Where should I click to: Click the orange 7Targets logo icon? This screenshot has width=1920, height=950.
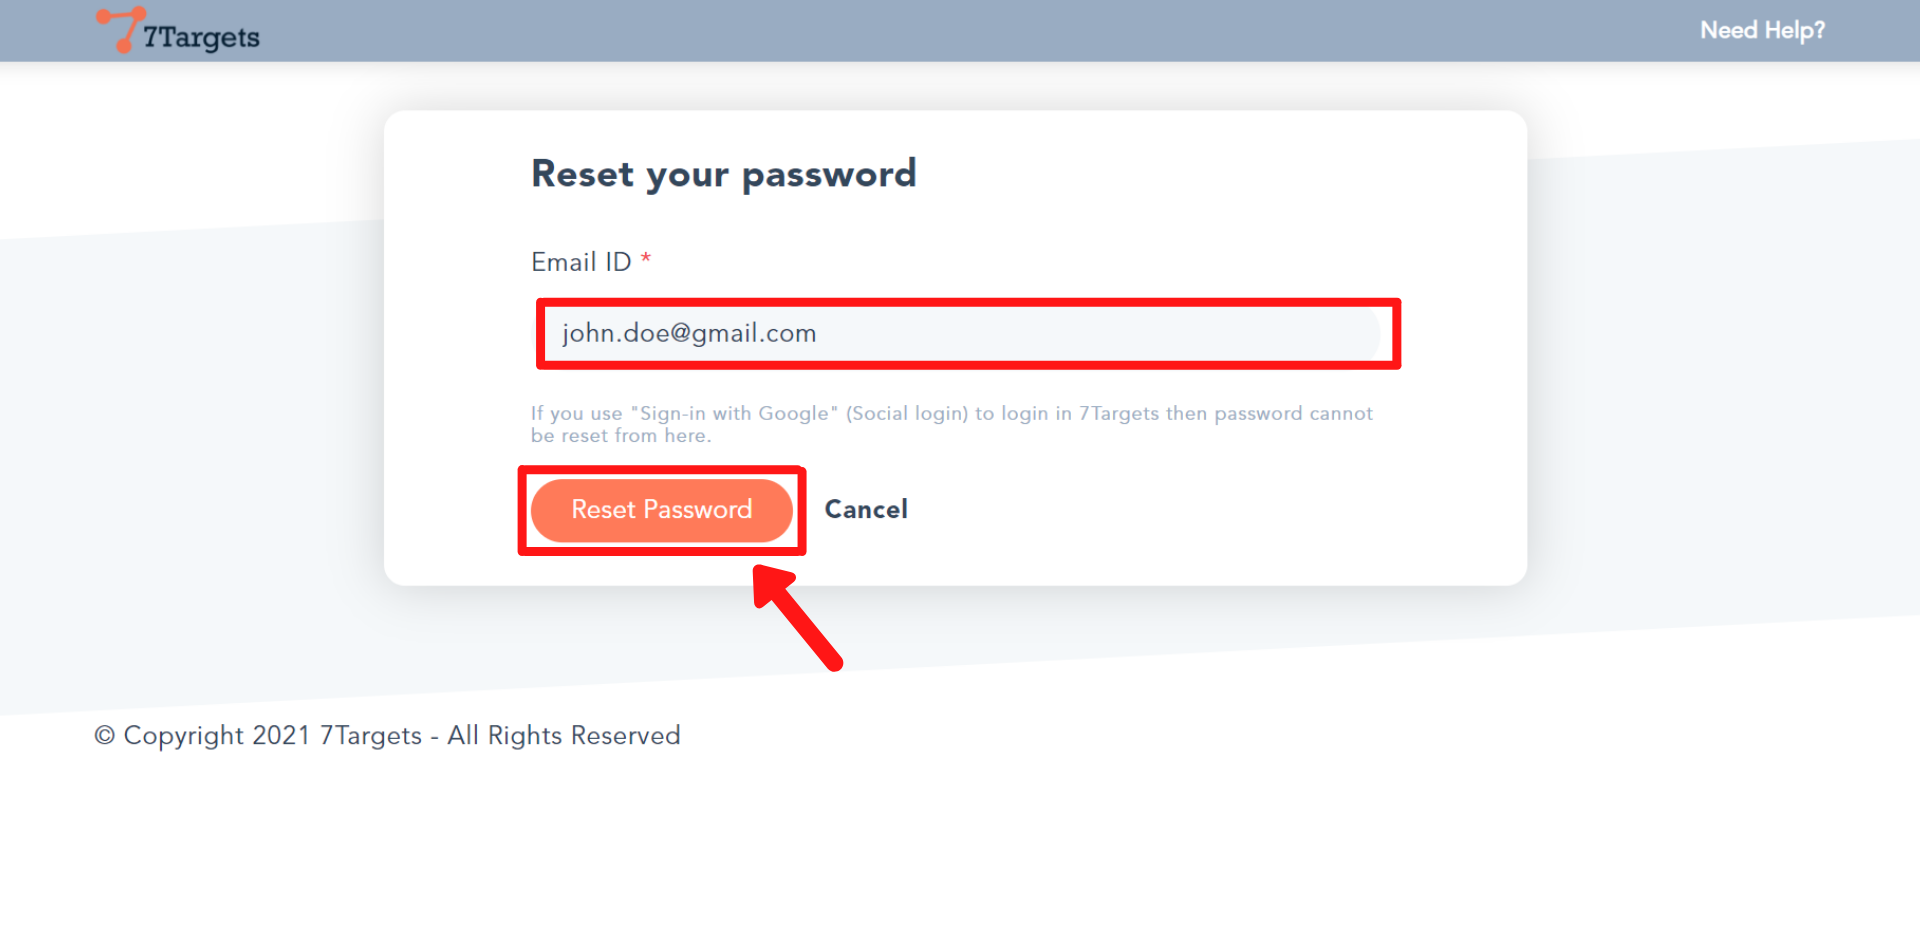click(x=120, y=28)
